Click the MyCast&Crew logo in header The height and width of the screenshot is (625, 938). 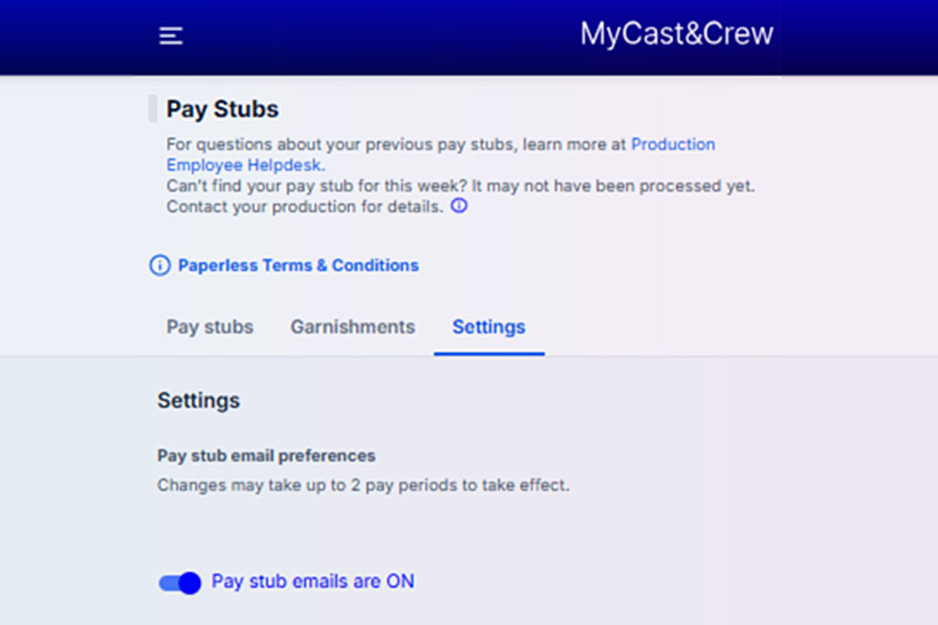click(676, 34)
